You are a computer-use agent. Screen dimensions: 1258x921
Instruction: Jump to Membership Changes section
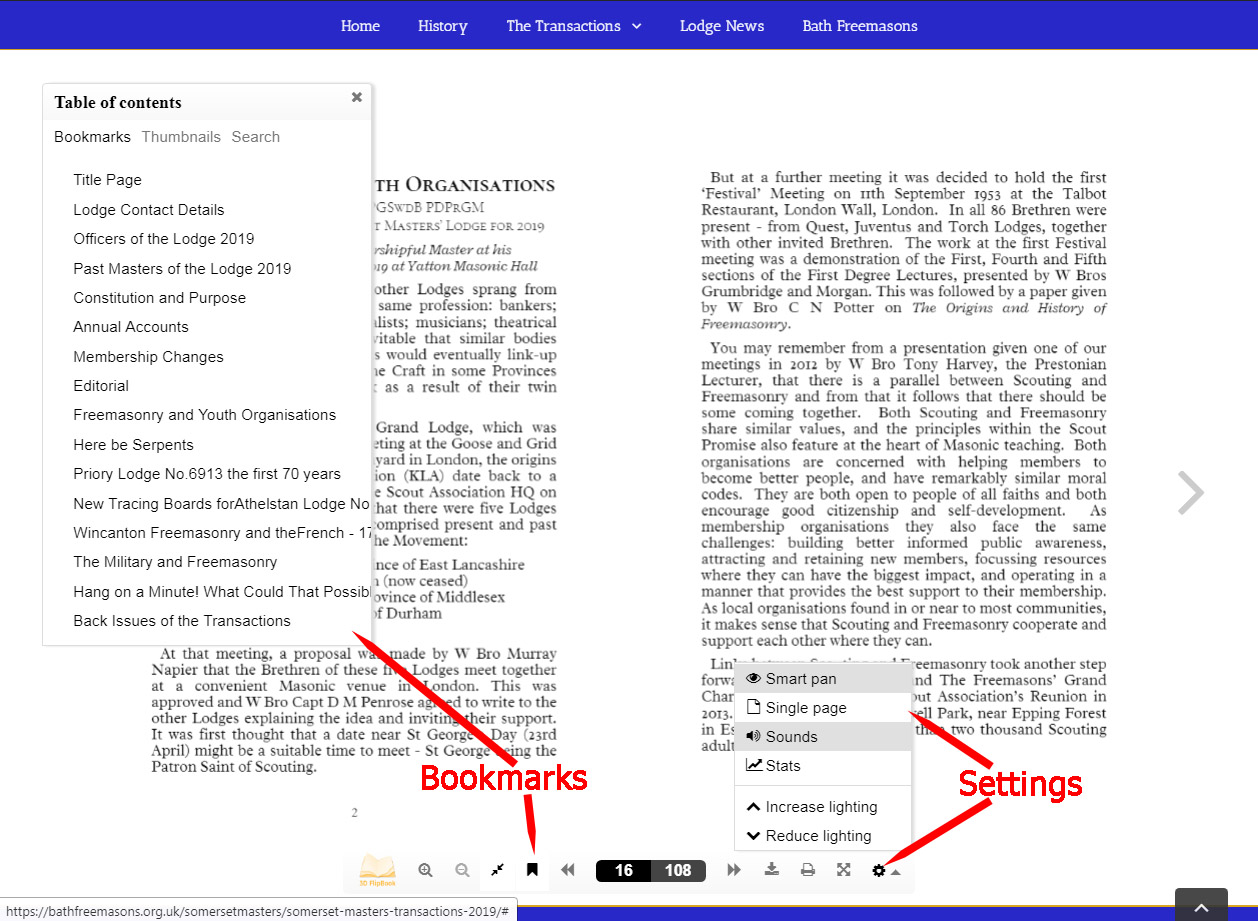click(149, 357)
